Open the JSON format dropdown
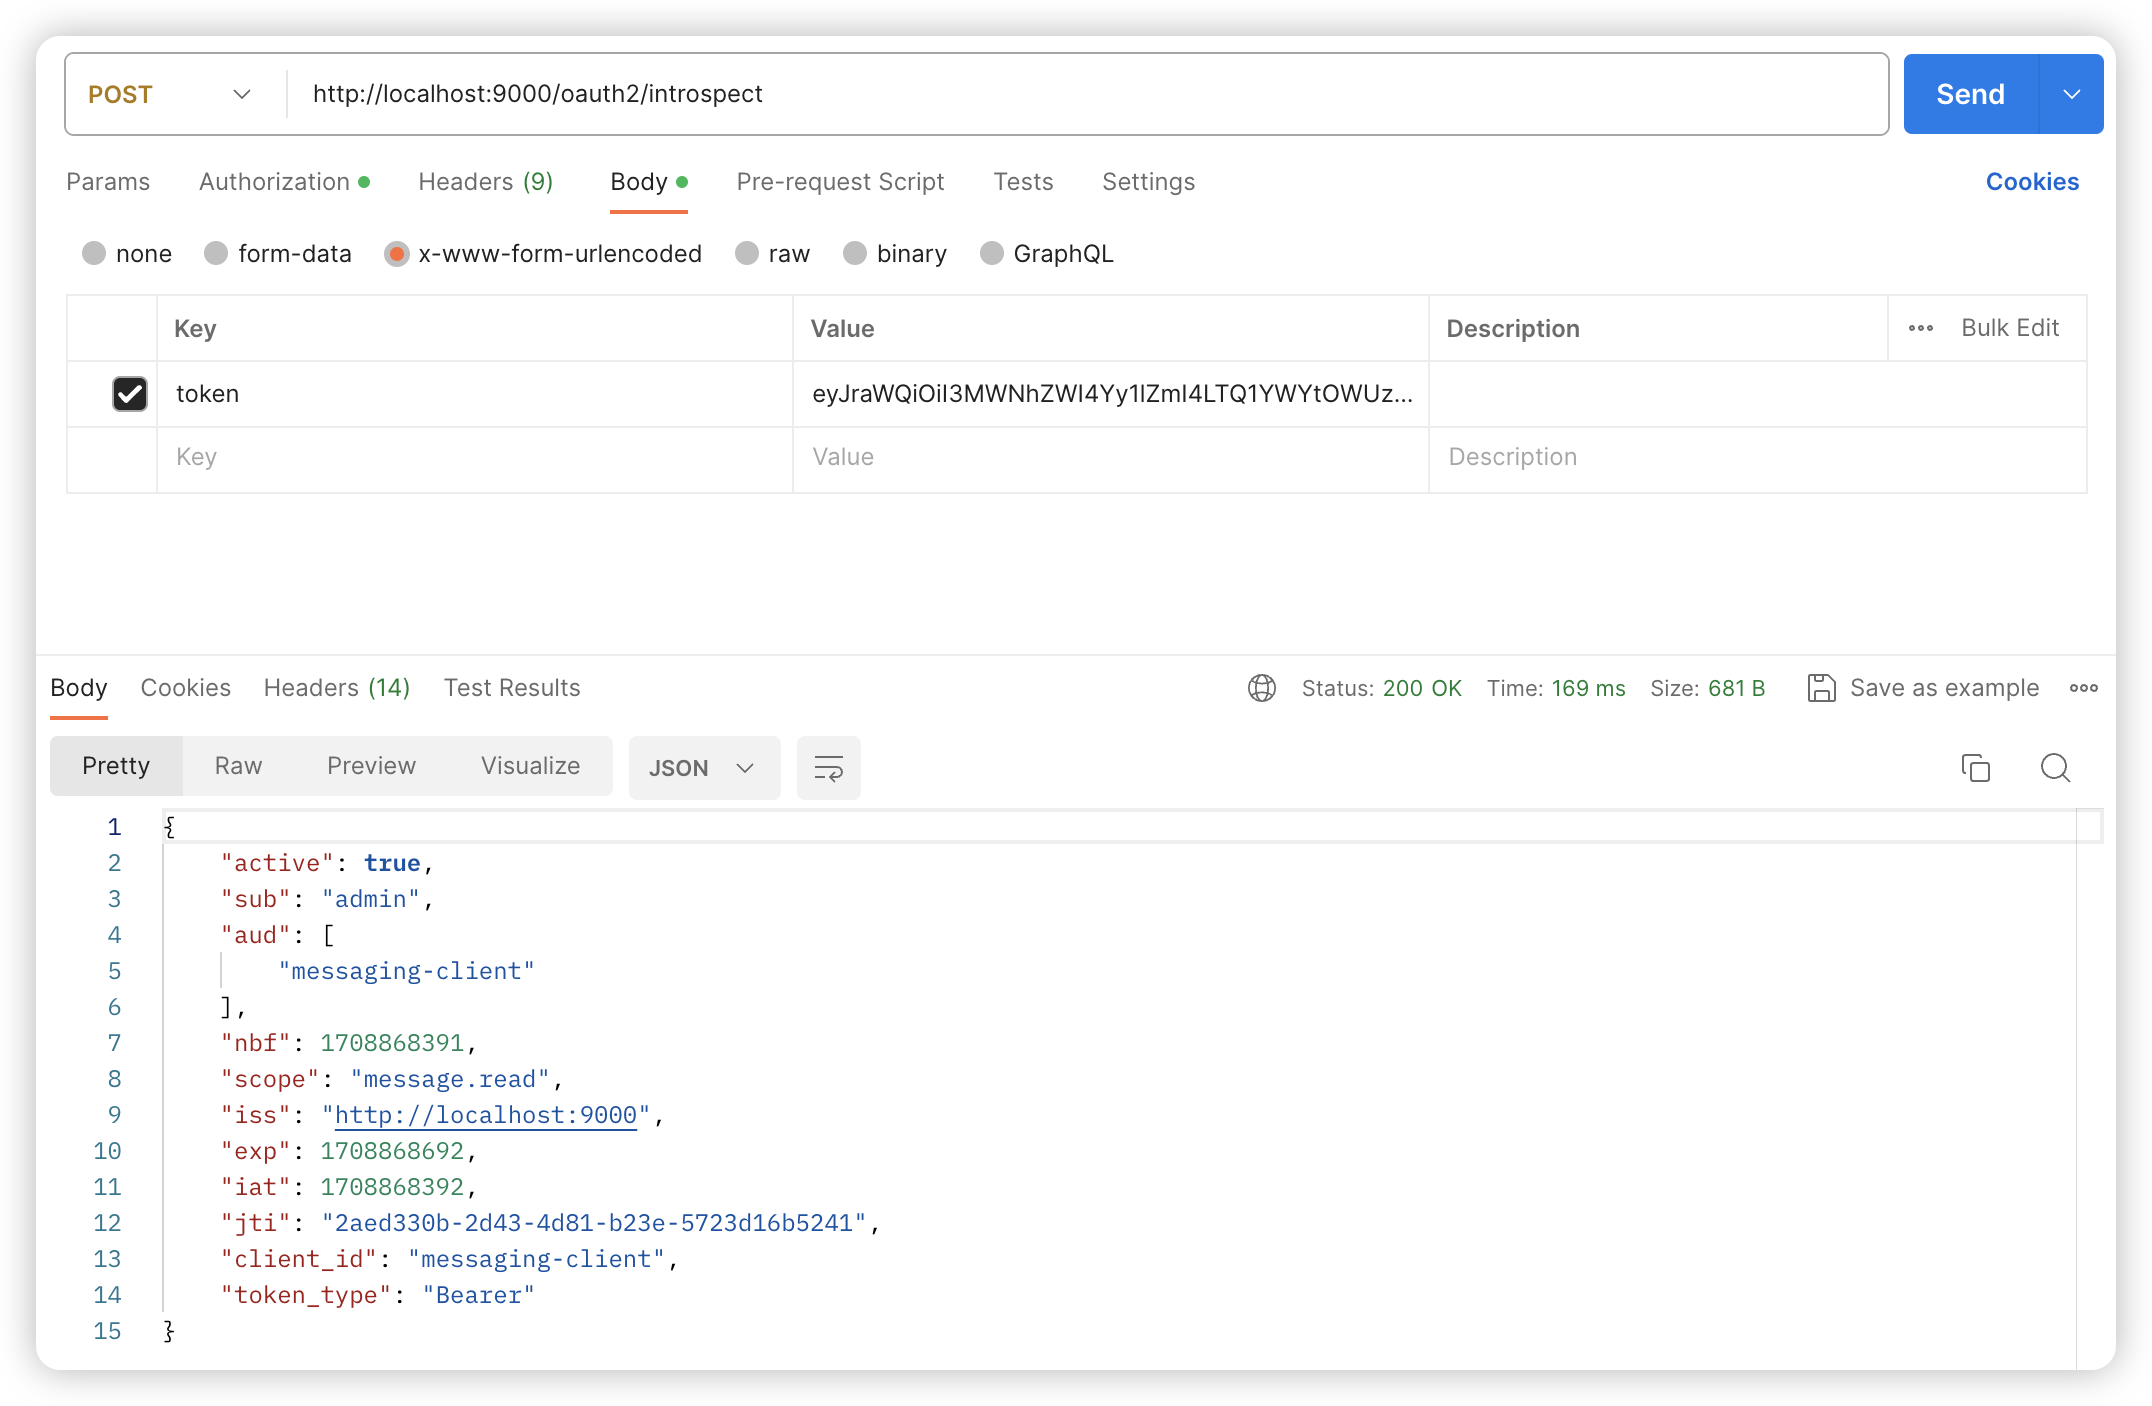 tap(703, 768)
